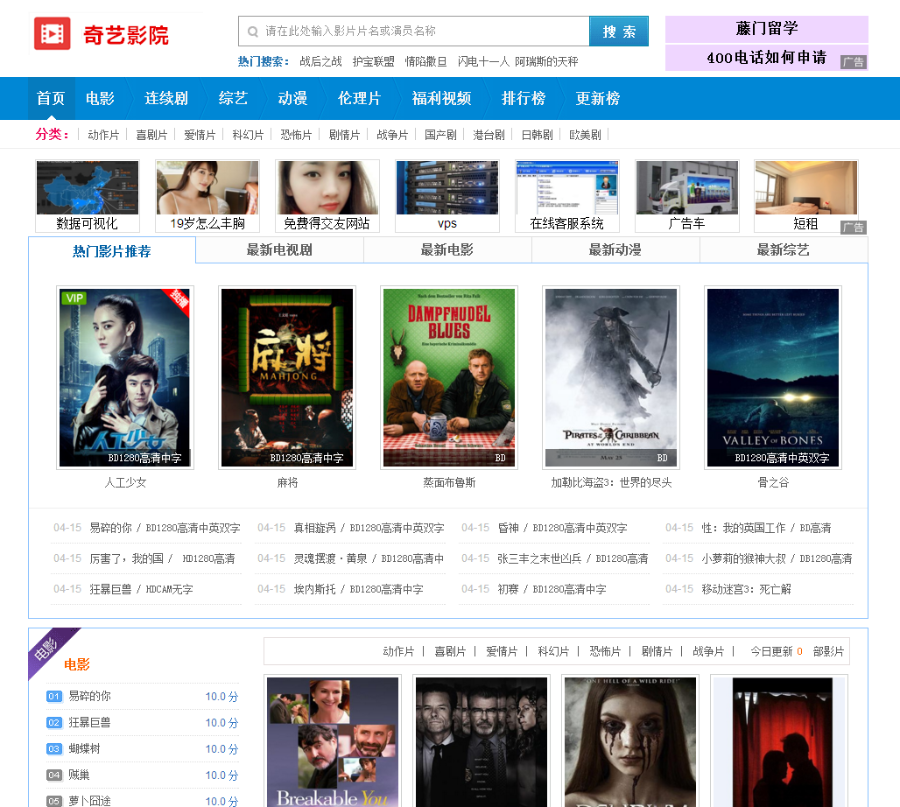Open 动作片 in top category row

pyautogui.click(x=103, y=135)
